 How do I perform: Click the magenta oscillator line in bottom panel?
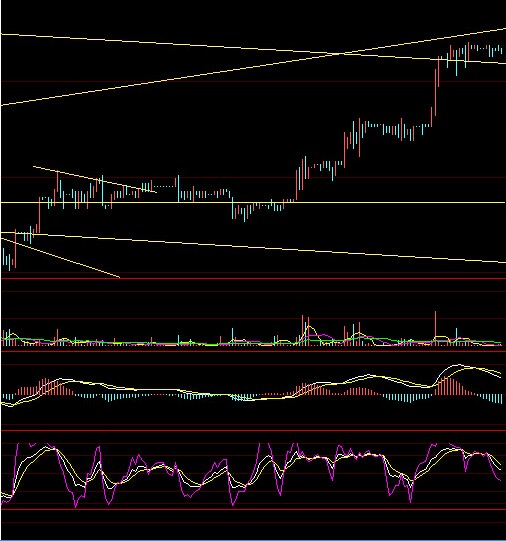[x=251, y=474]
